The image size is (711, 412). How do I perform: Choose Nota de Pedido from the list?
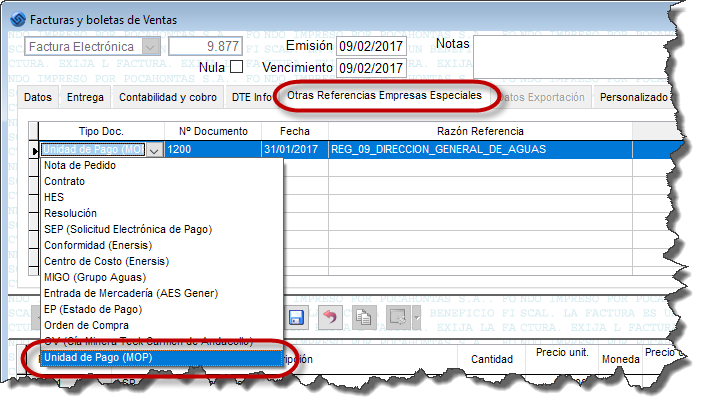tap(162, 165)
